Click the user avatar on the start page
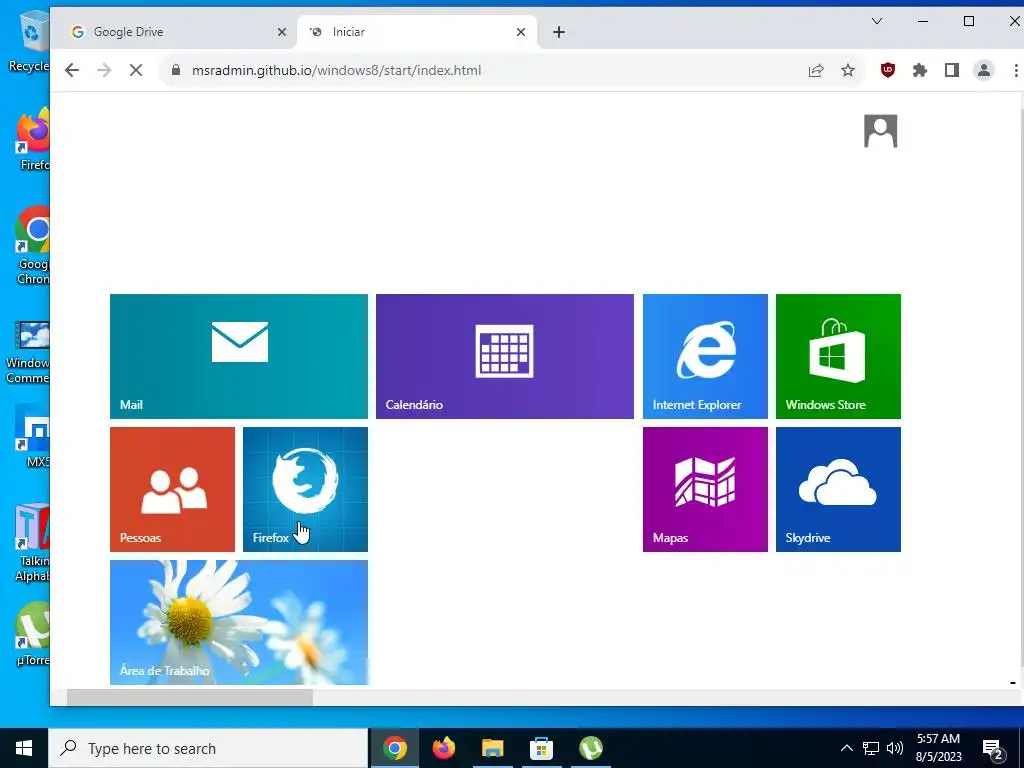Screen dimensions: 1024x768 pyautogui.click(x=880, y=131)
